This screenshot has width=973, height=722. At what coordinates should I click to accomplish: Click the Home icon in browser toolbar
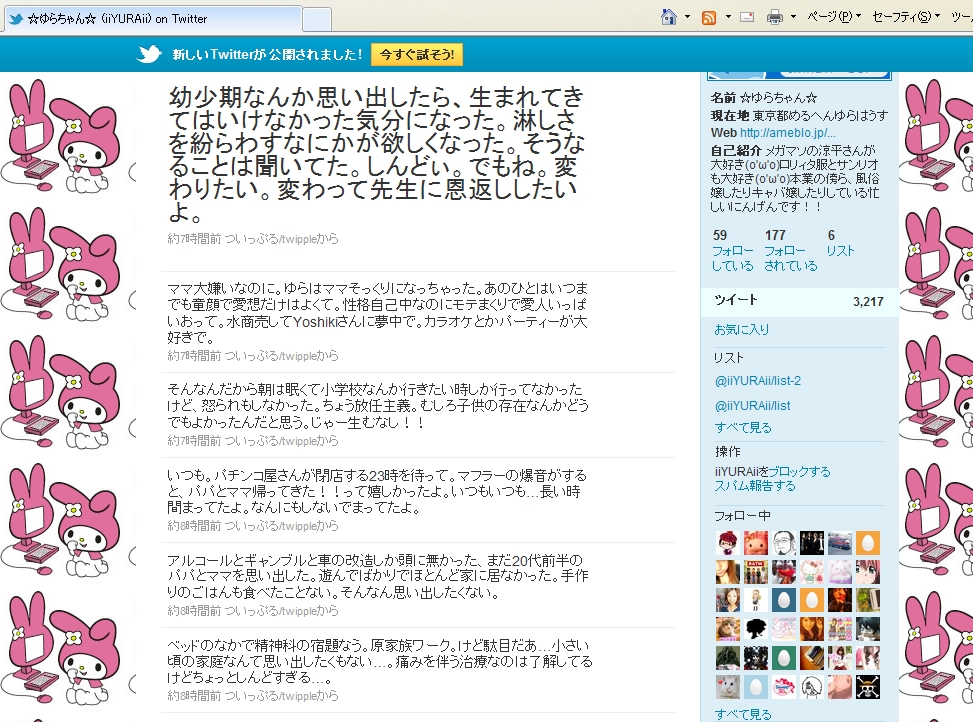click(669, 17)
